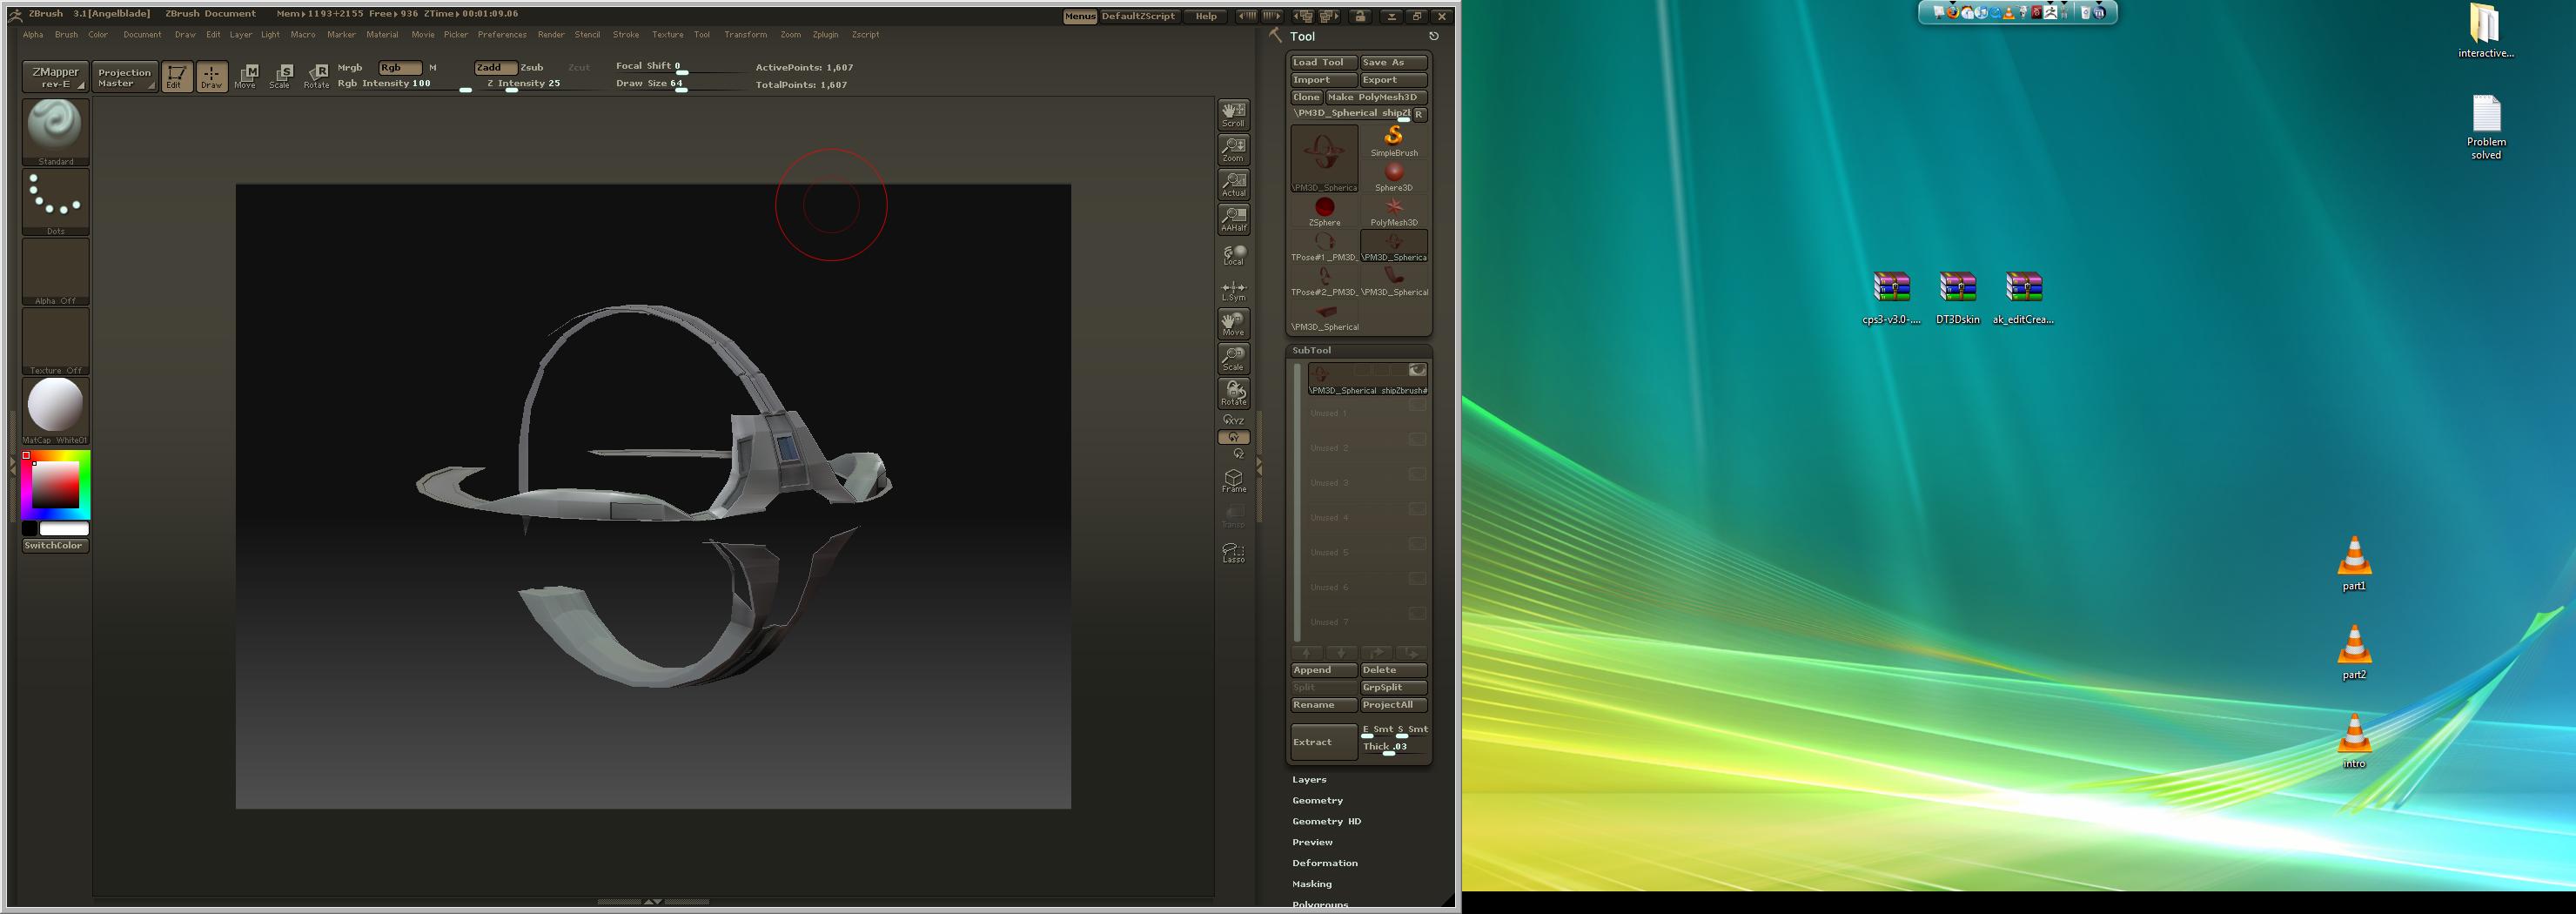
Task: Expand the Geometry HD subpalette
Action: (1326, 822)
